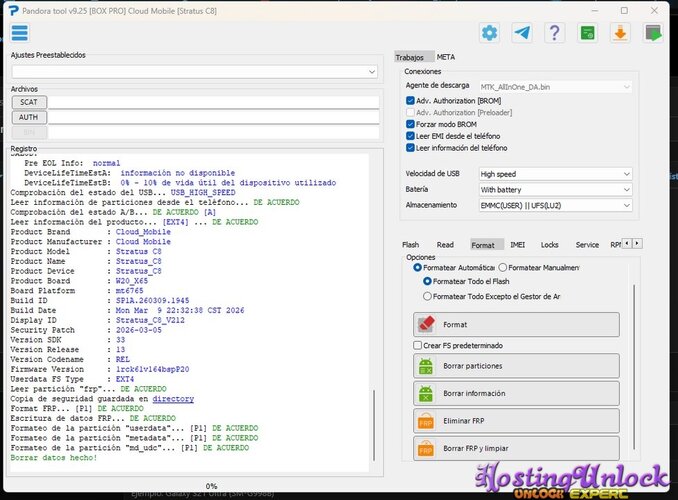This screenshot has width=678, height=500.
Task: Click the orange download arrow icon
Action: [x=620, y=33]
